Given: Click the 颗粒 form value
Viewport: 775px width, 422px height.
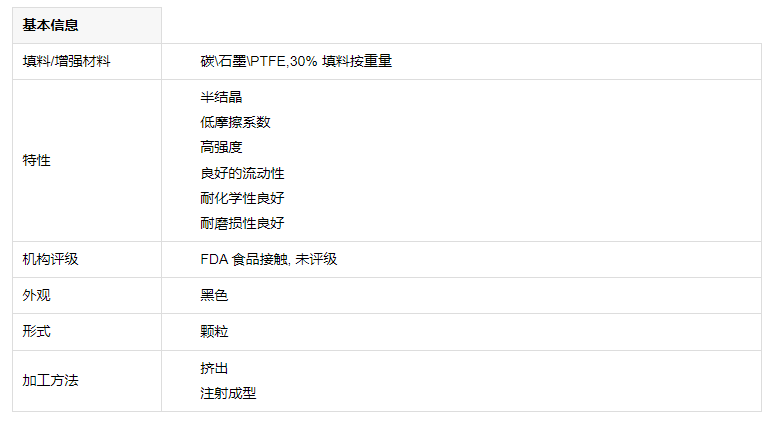Looking at the screenshot, I should [x=214, y=331].
